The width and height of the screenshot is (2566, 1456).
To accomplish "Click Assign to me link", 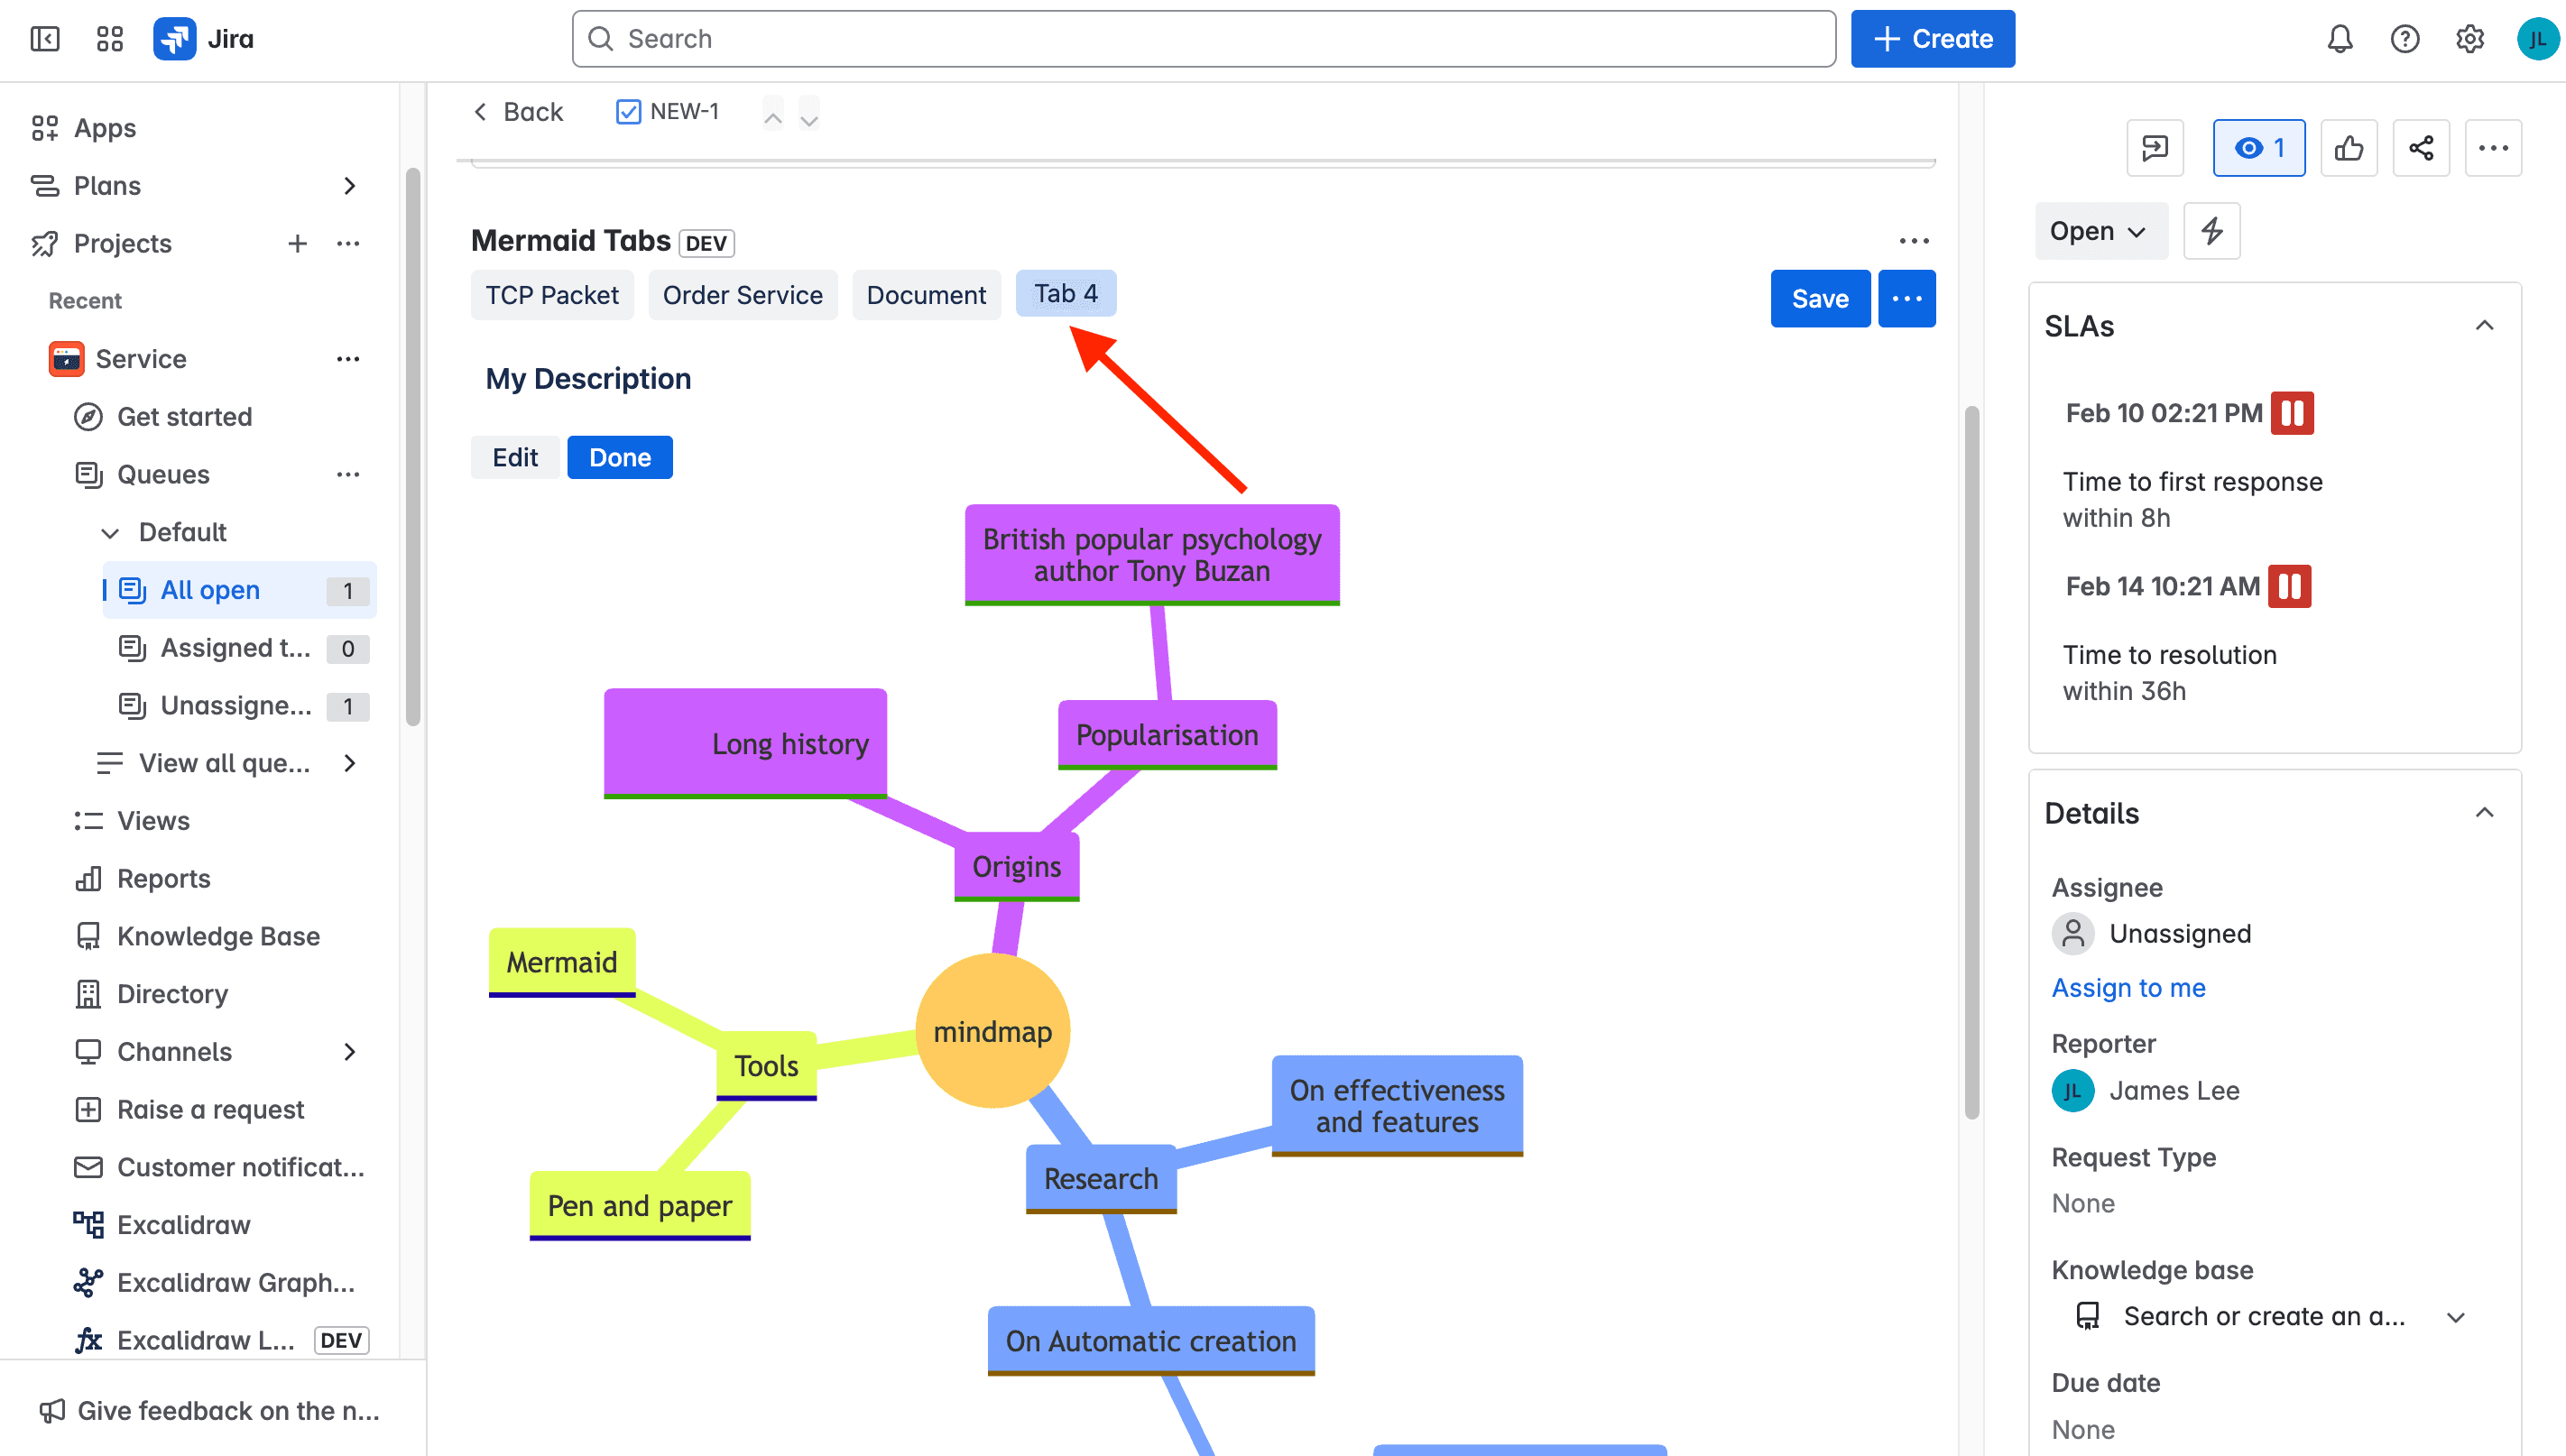I will tap(2128, 988).
